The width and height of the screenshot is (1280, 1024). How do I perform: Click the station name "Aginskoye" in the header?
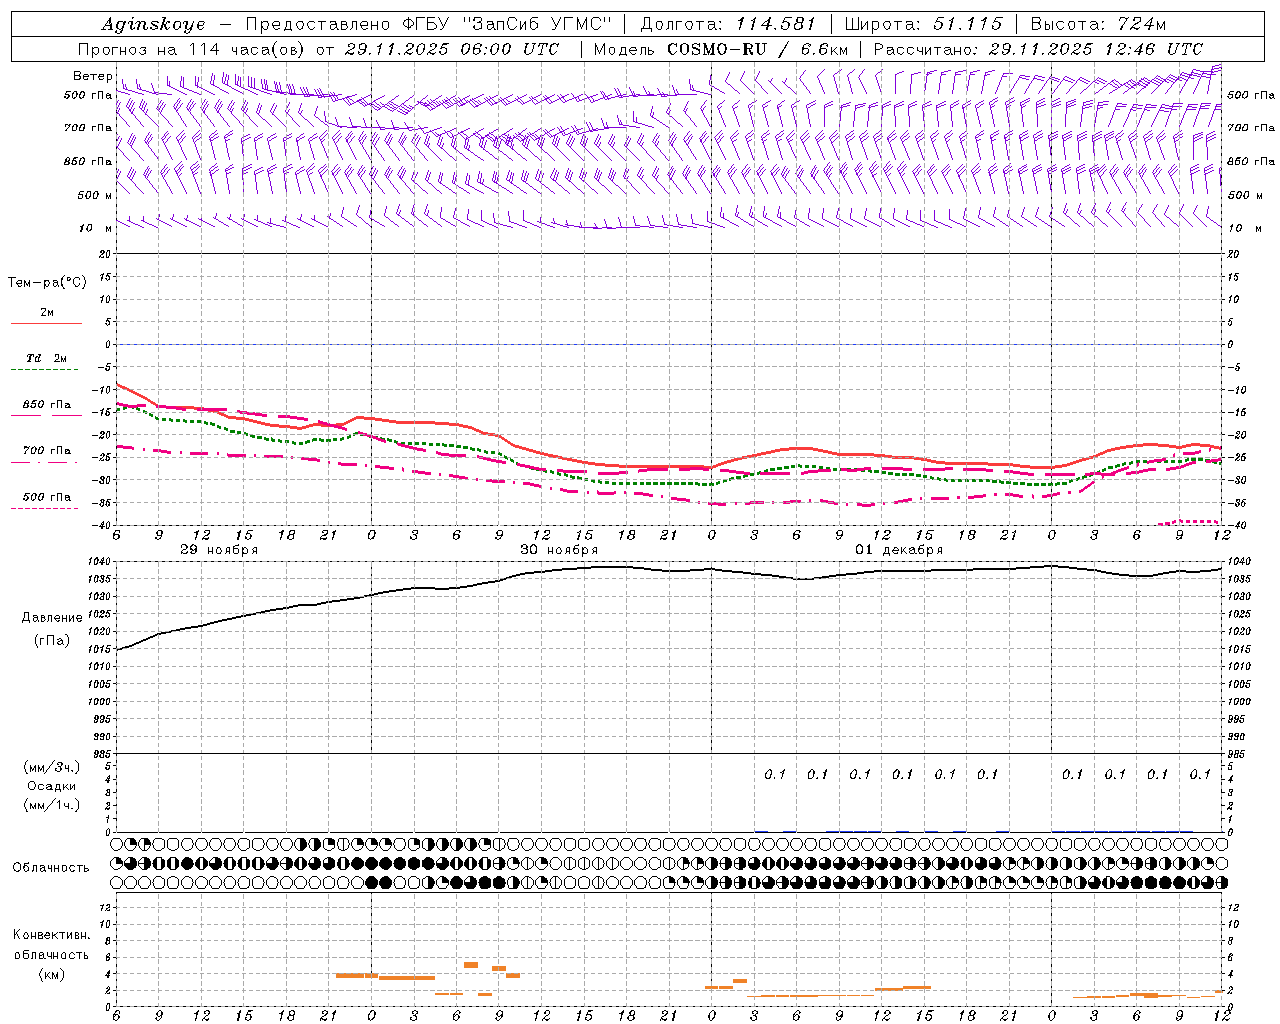tap(153, 24)
